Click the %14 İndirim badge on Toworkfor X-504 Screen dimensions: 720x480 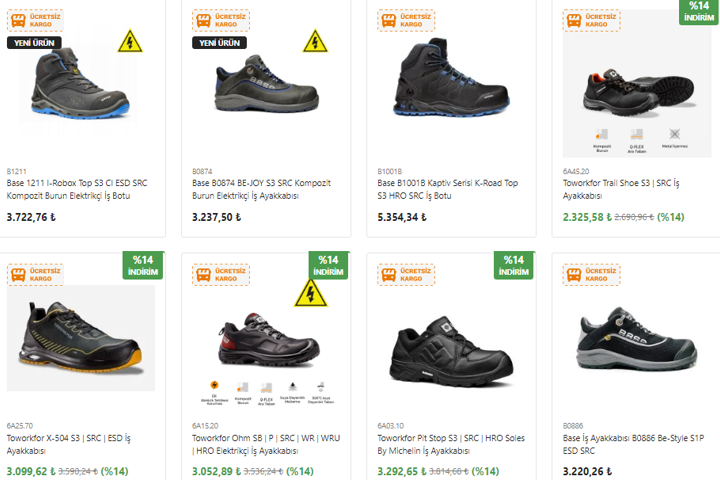(143, 266)
